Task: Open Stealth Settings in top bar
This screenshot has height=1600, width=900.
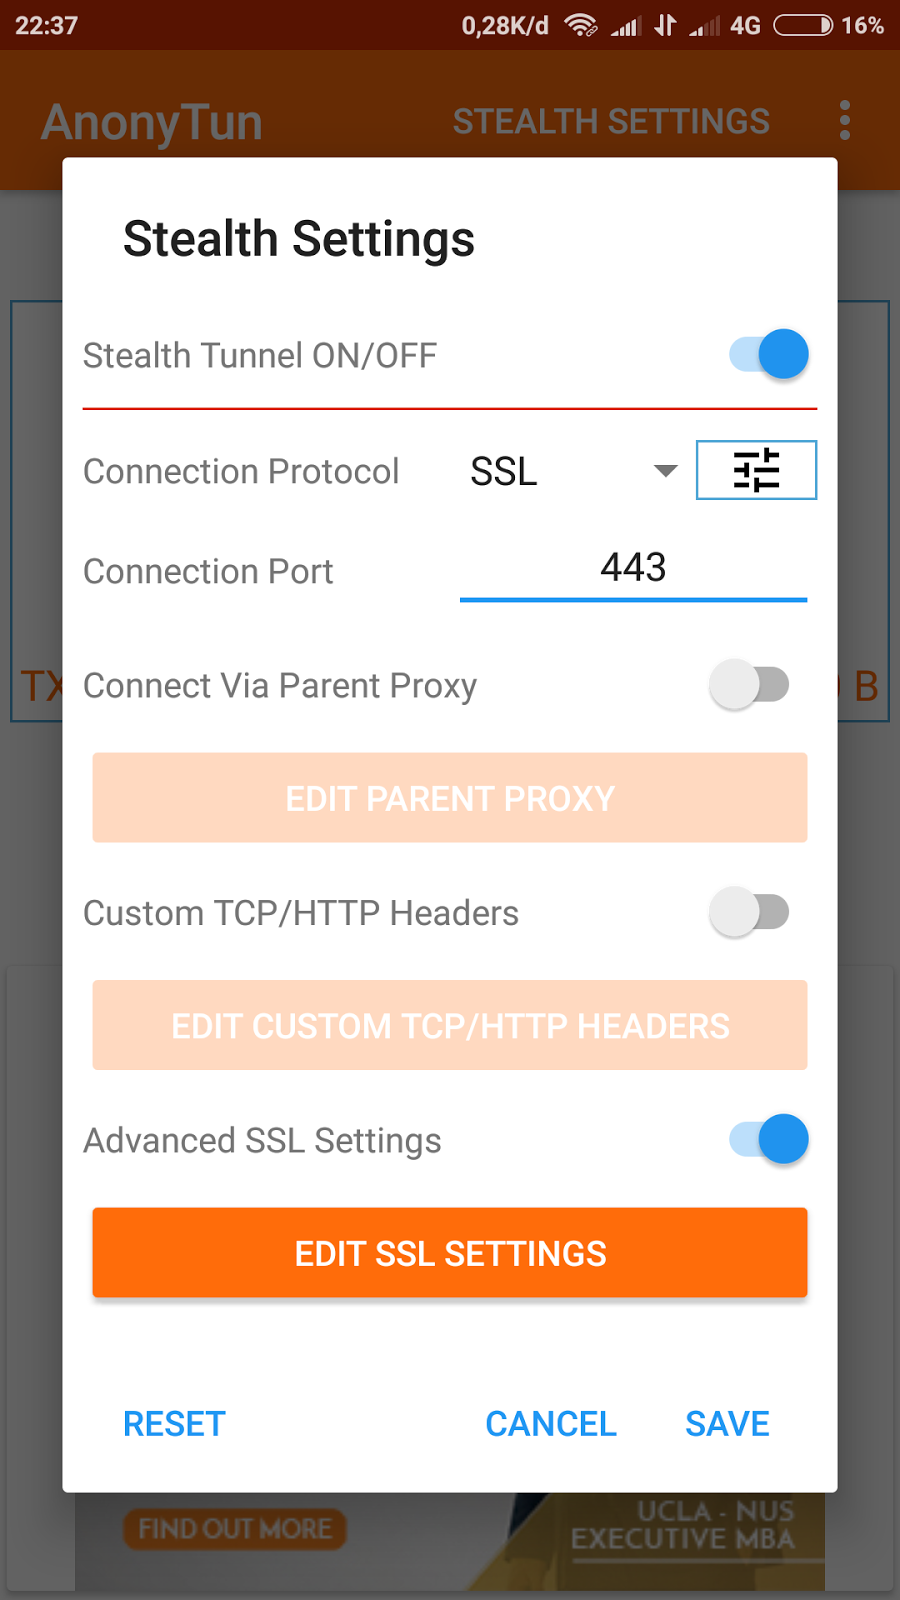Action: click(x=611, y=122)
